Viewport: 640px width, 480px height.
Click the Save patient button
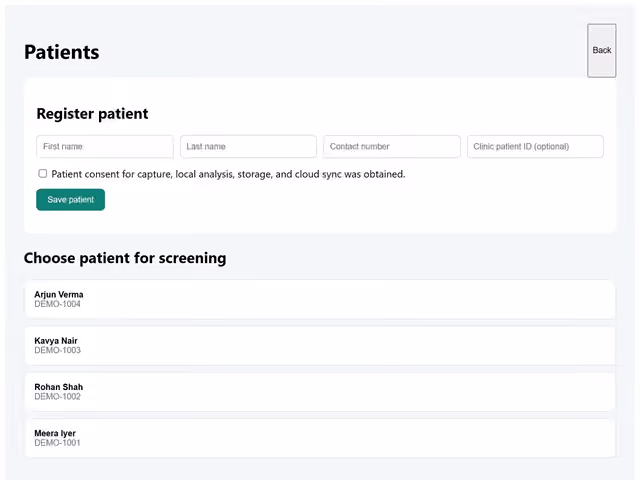(x=71, y=200)
